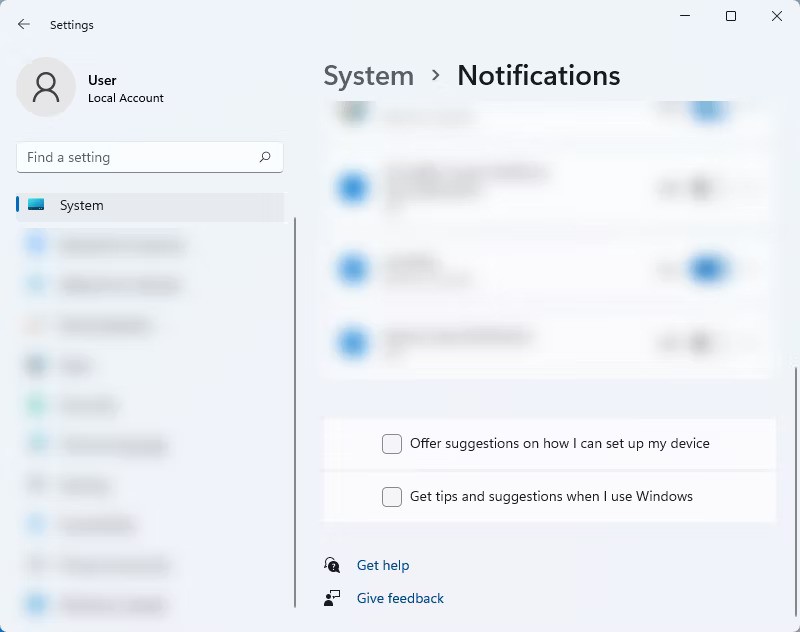Screen dimensions: 800x632
Task: Click the breadcrumb chevron separator
Action: (435, 75)
